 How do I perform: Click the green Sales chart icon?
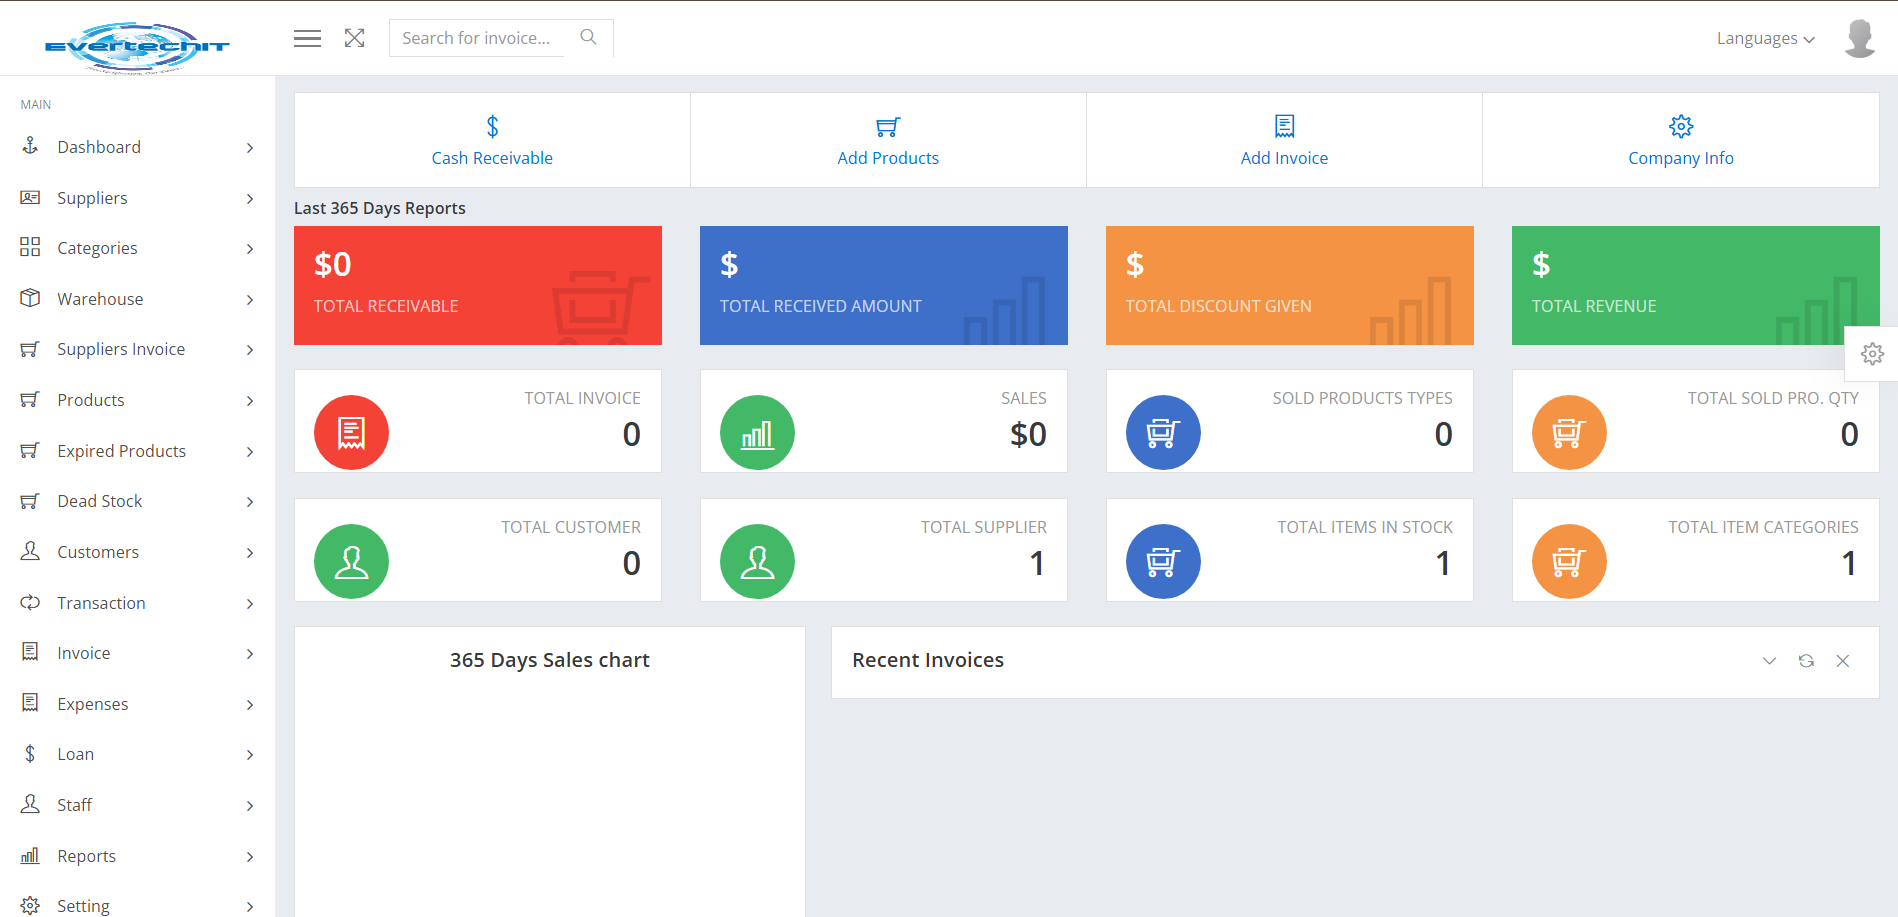(x=757, y=432)
